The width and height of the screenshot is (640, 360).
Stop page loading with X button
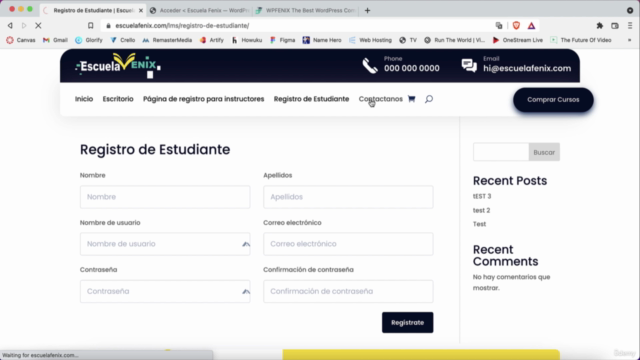(x=38, y=26)
